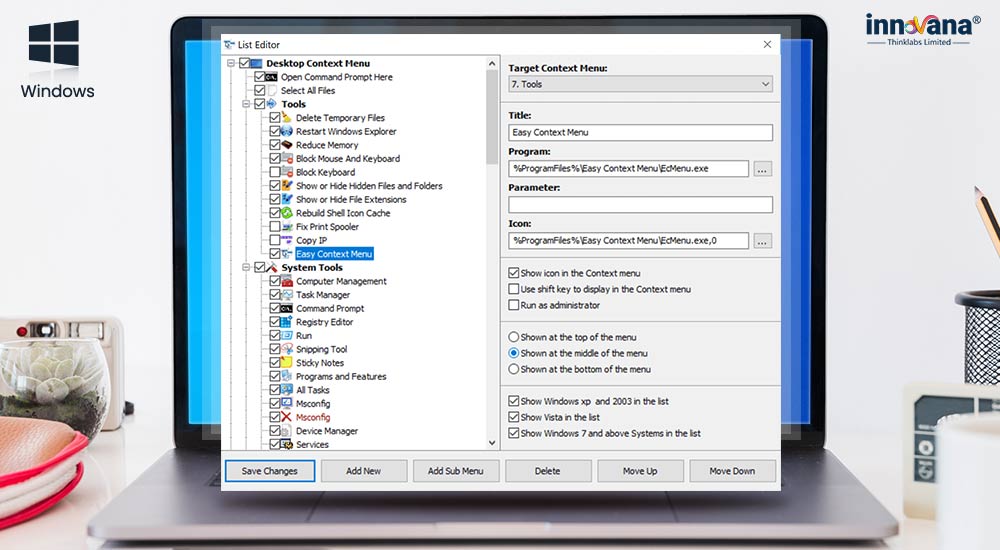
Task: Uncheck Show Windows 7 and above Systems
Action: tap(513, 433)
